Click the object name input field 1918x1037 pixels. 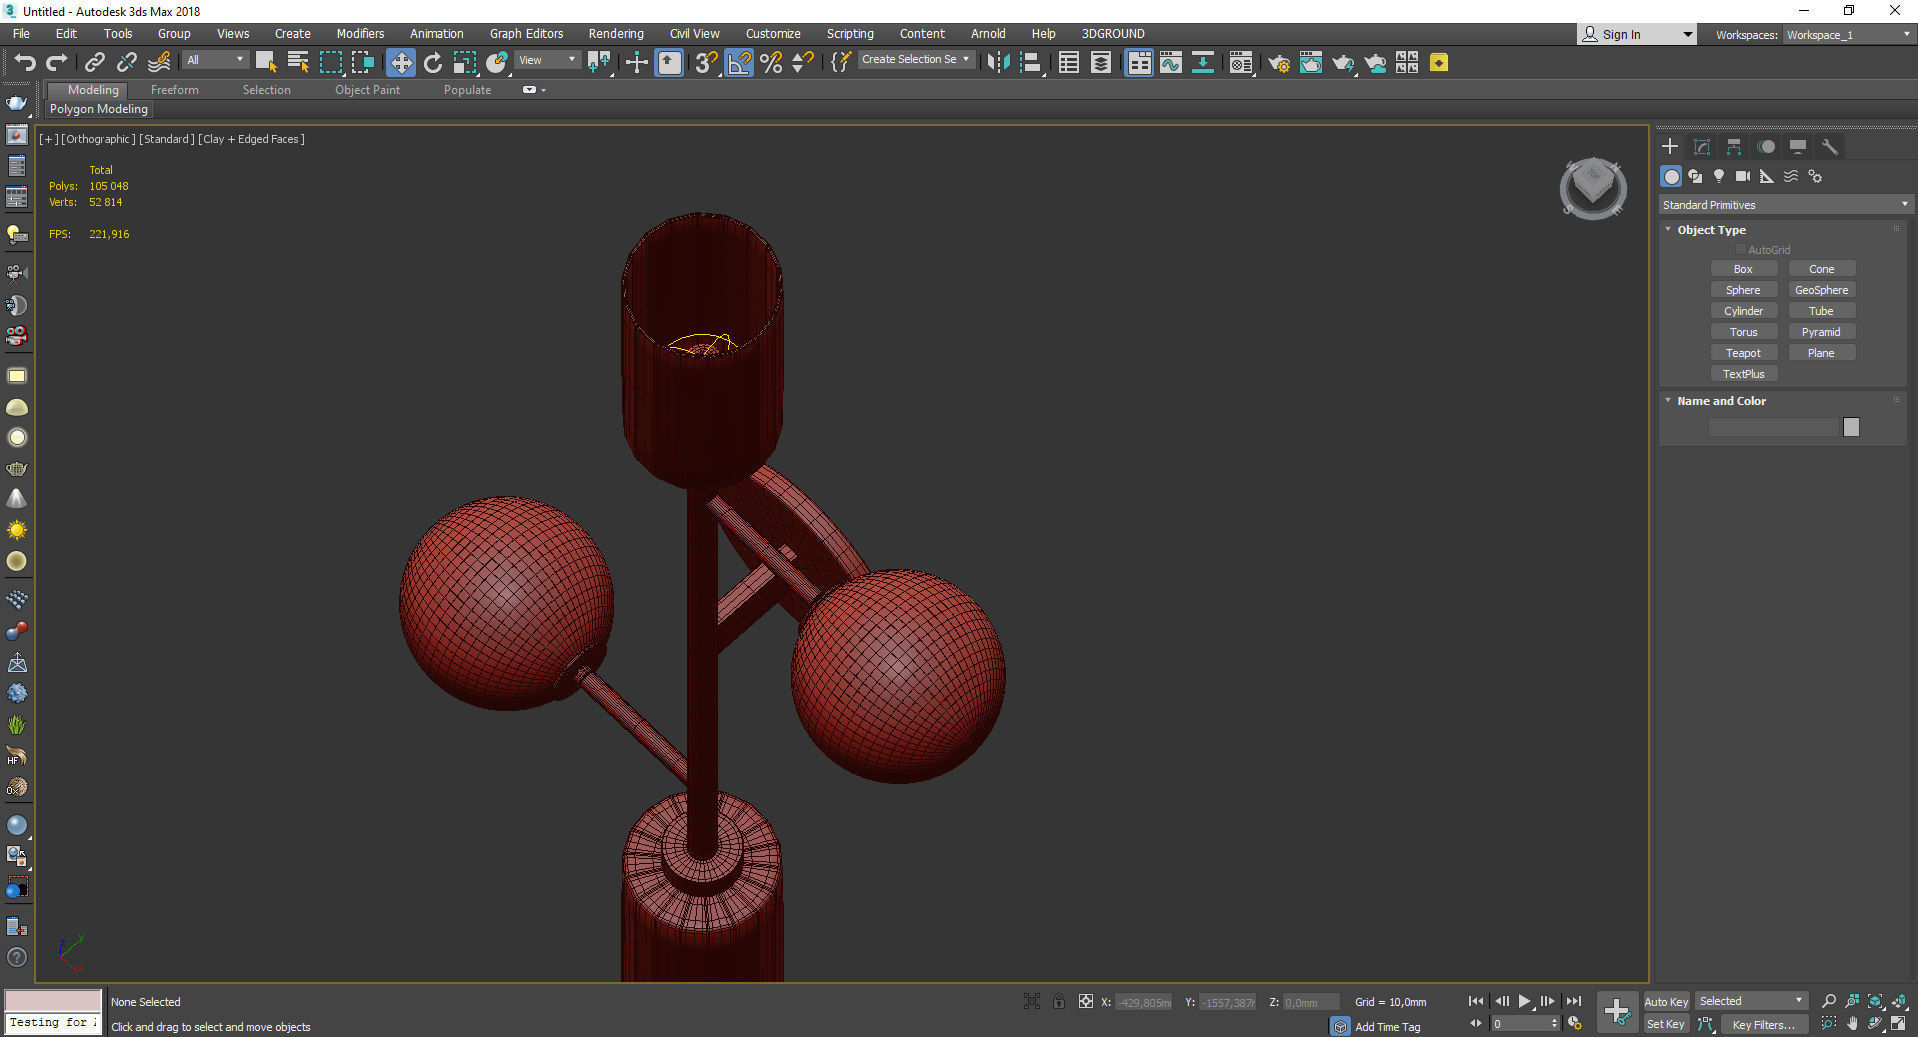coord(1774,427)
